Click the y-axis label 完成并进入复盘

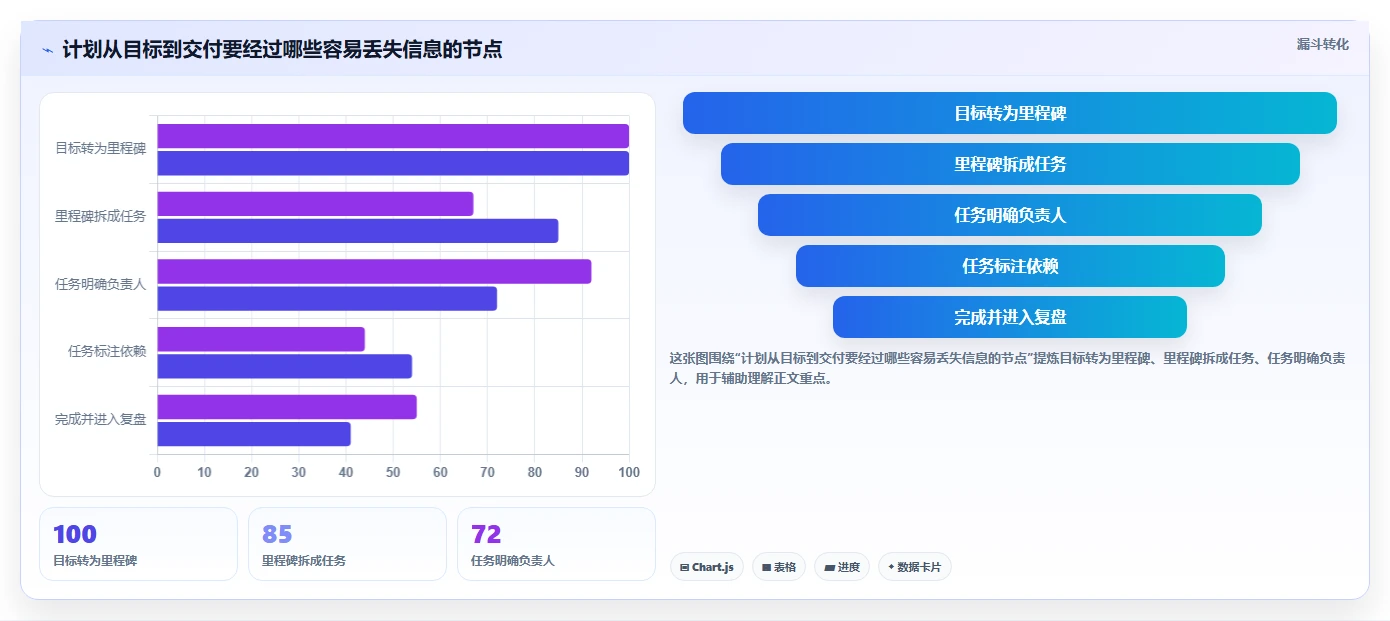click(100, 420)
